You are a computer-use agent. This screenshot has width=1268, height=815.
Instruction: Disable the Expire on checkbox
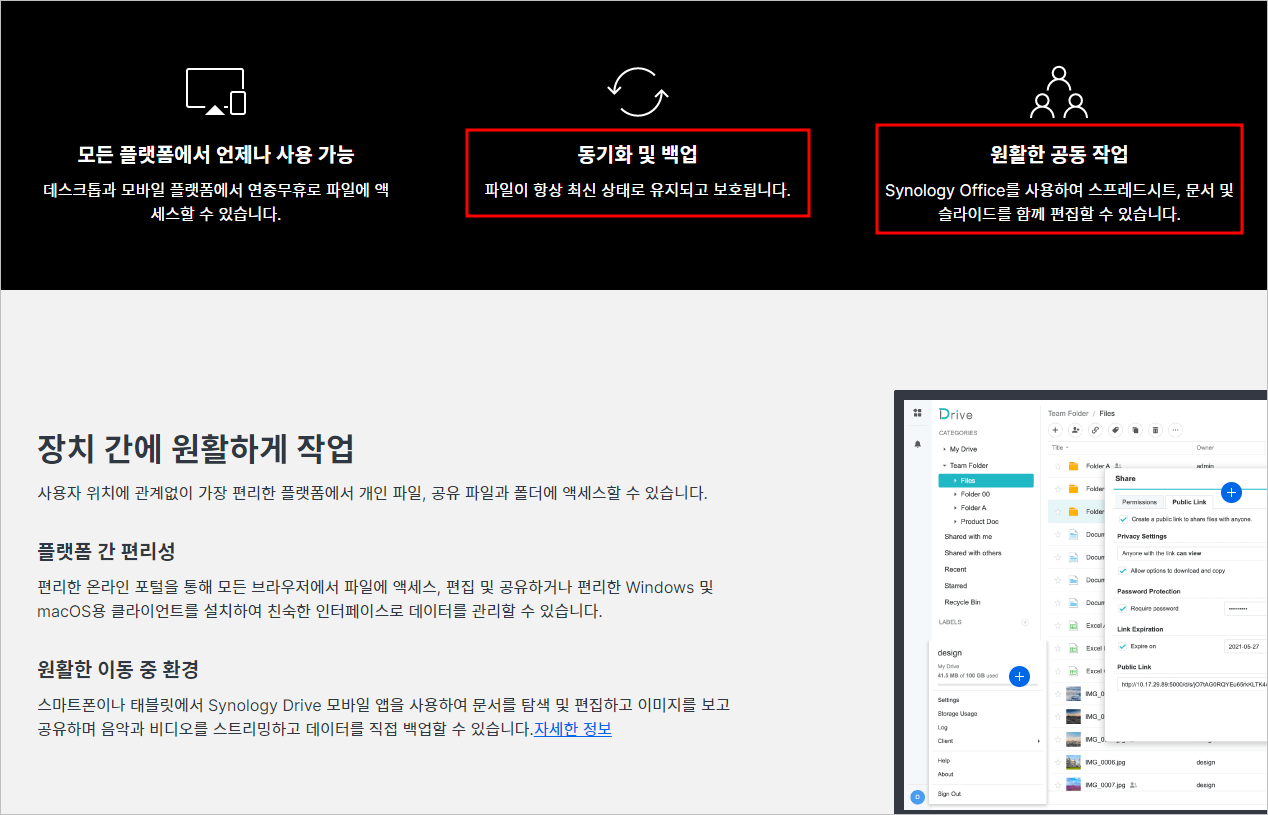coord(1124,646)
